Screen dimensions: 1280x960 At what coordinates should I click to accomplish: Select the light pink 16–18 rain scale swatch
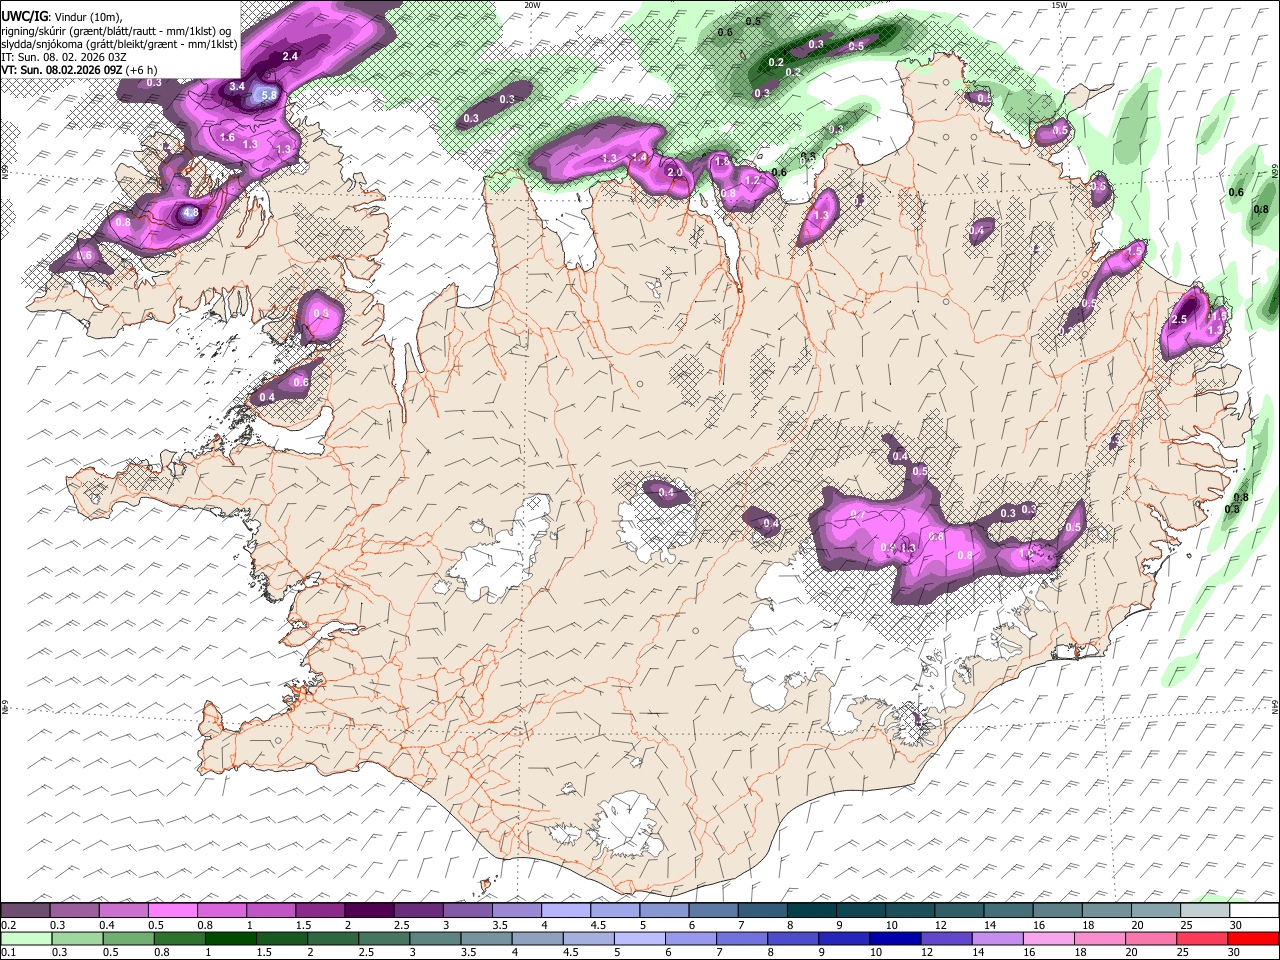click(x=1046, y=938)
